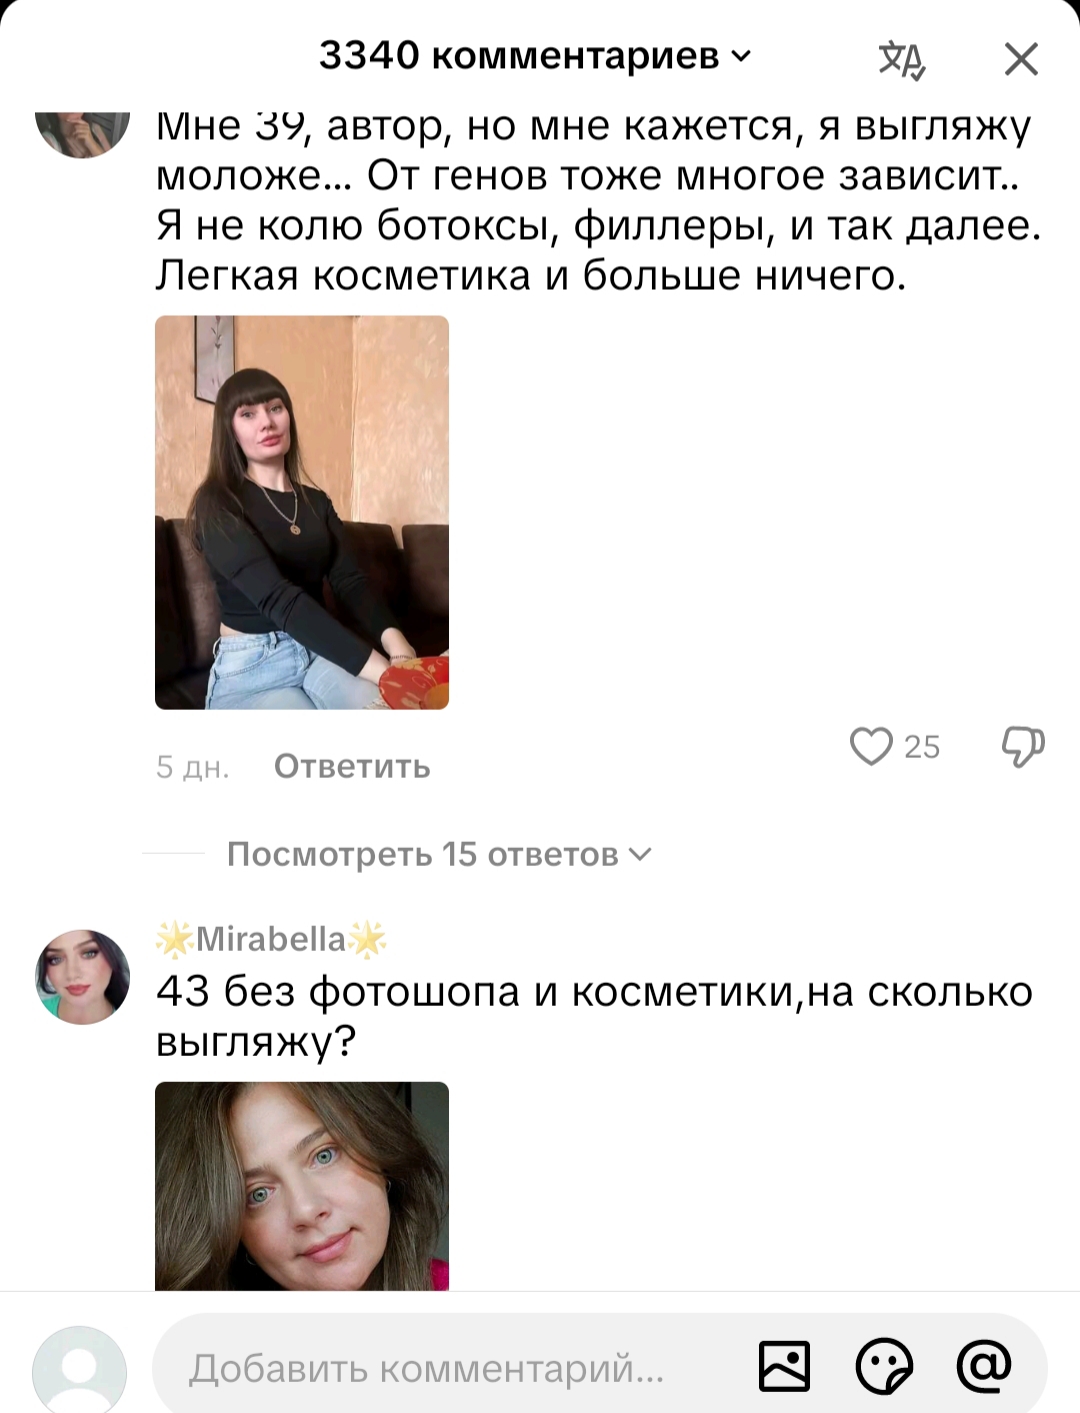Screen dimensions: 1080x1413
Task: Open the dark-haired woman photo attachment
Action: pos(302,512)
